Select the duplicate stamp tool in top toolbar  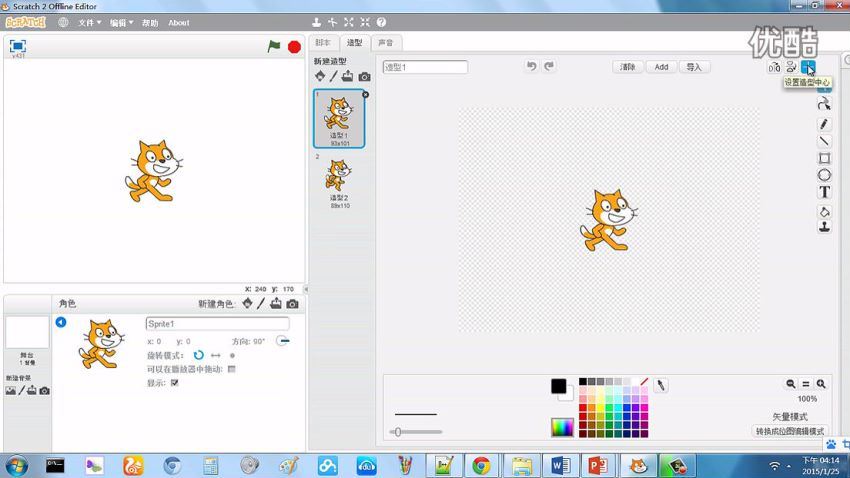(317, 22)
